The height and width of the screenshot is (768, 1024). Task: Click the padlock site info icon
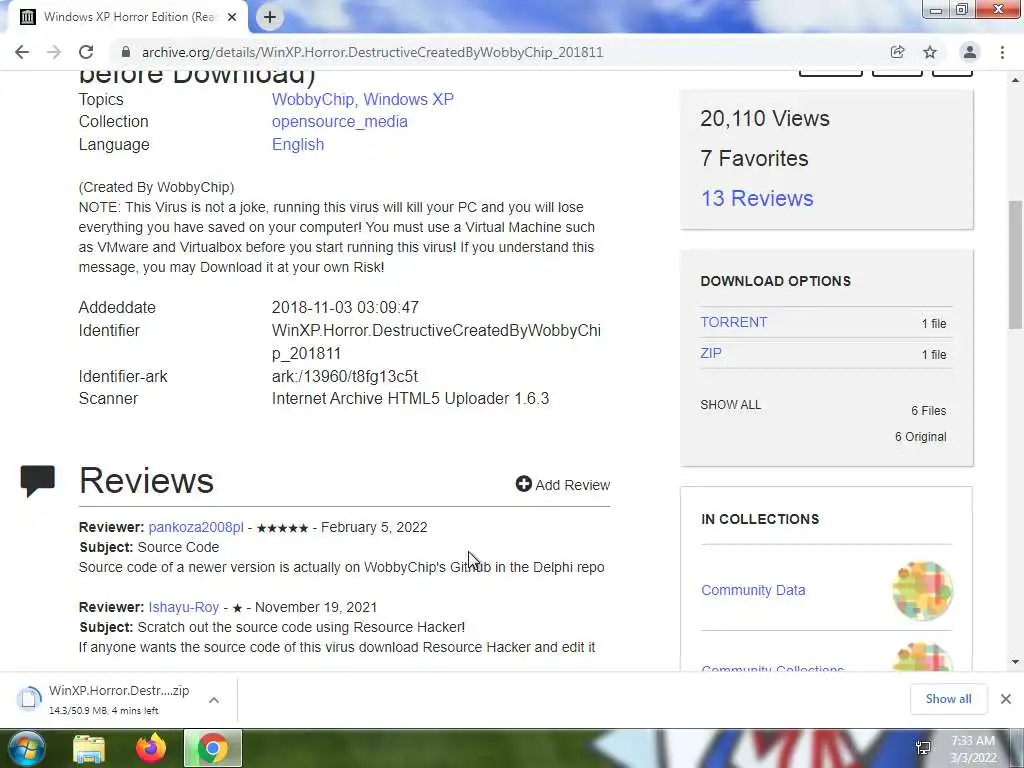(x=126, y=52)
